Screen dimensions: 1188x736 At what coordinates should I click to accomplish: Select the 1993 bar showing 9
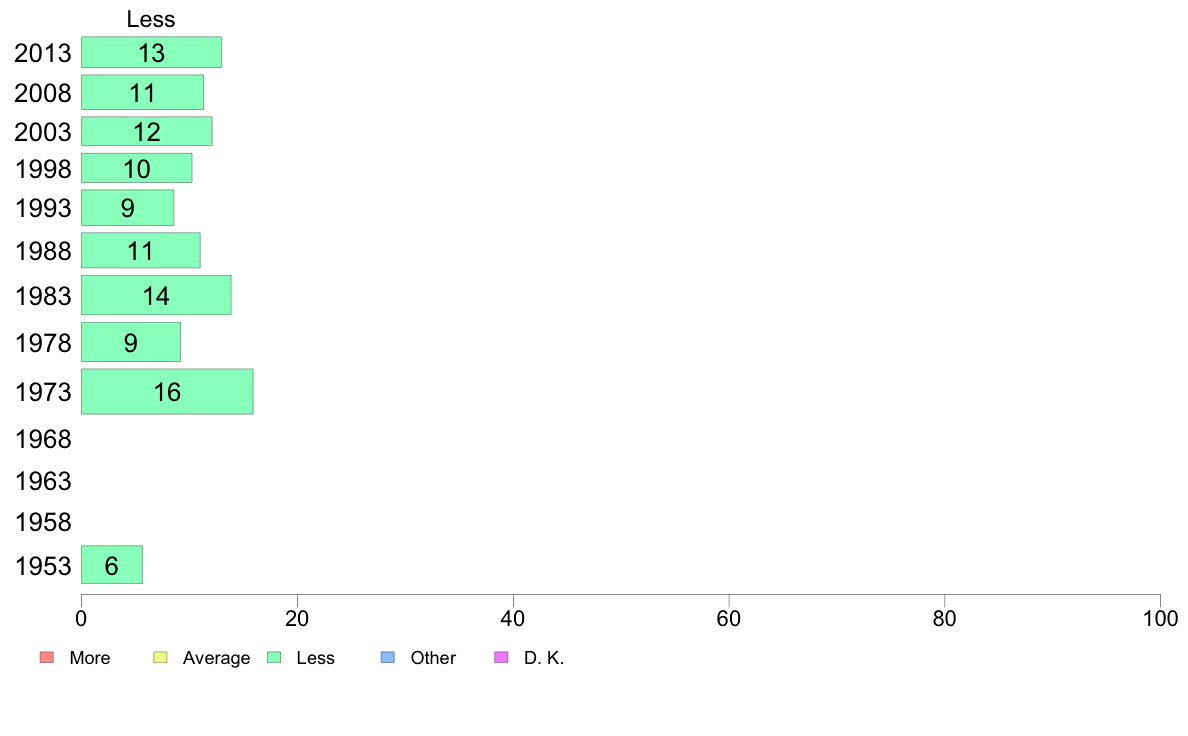point(127,208)
